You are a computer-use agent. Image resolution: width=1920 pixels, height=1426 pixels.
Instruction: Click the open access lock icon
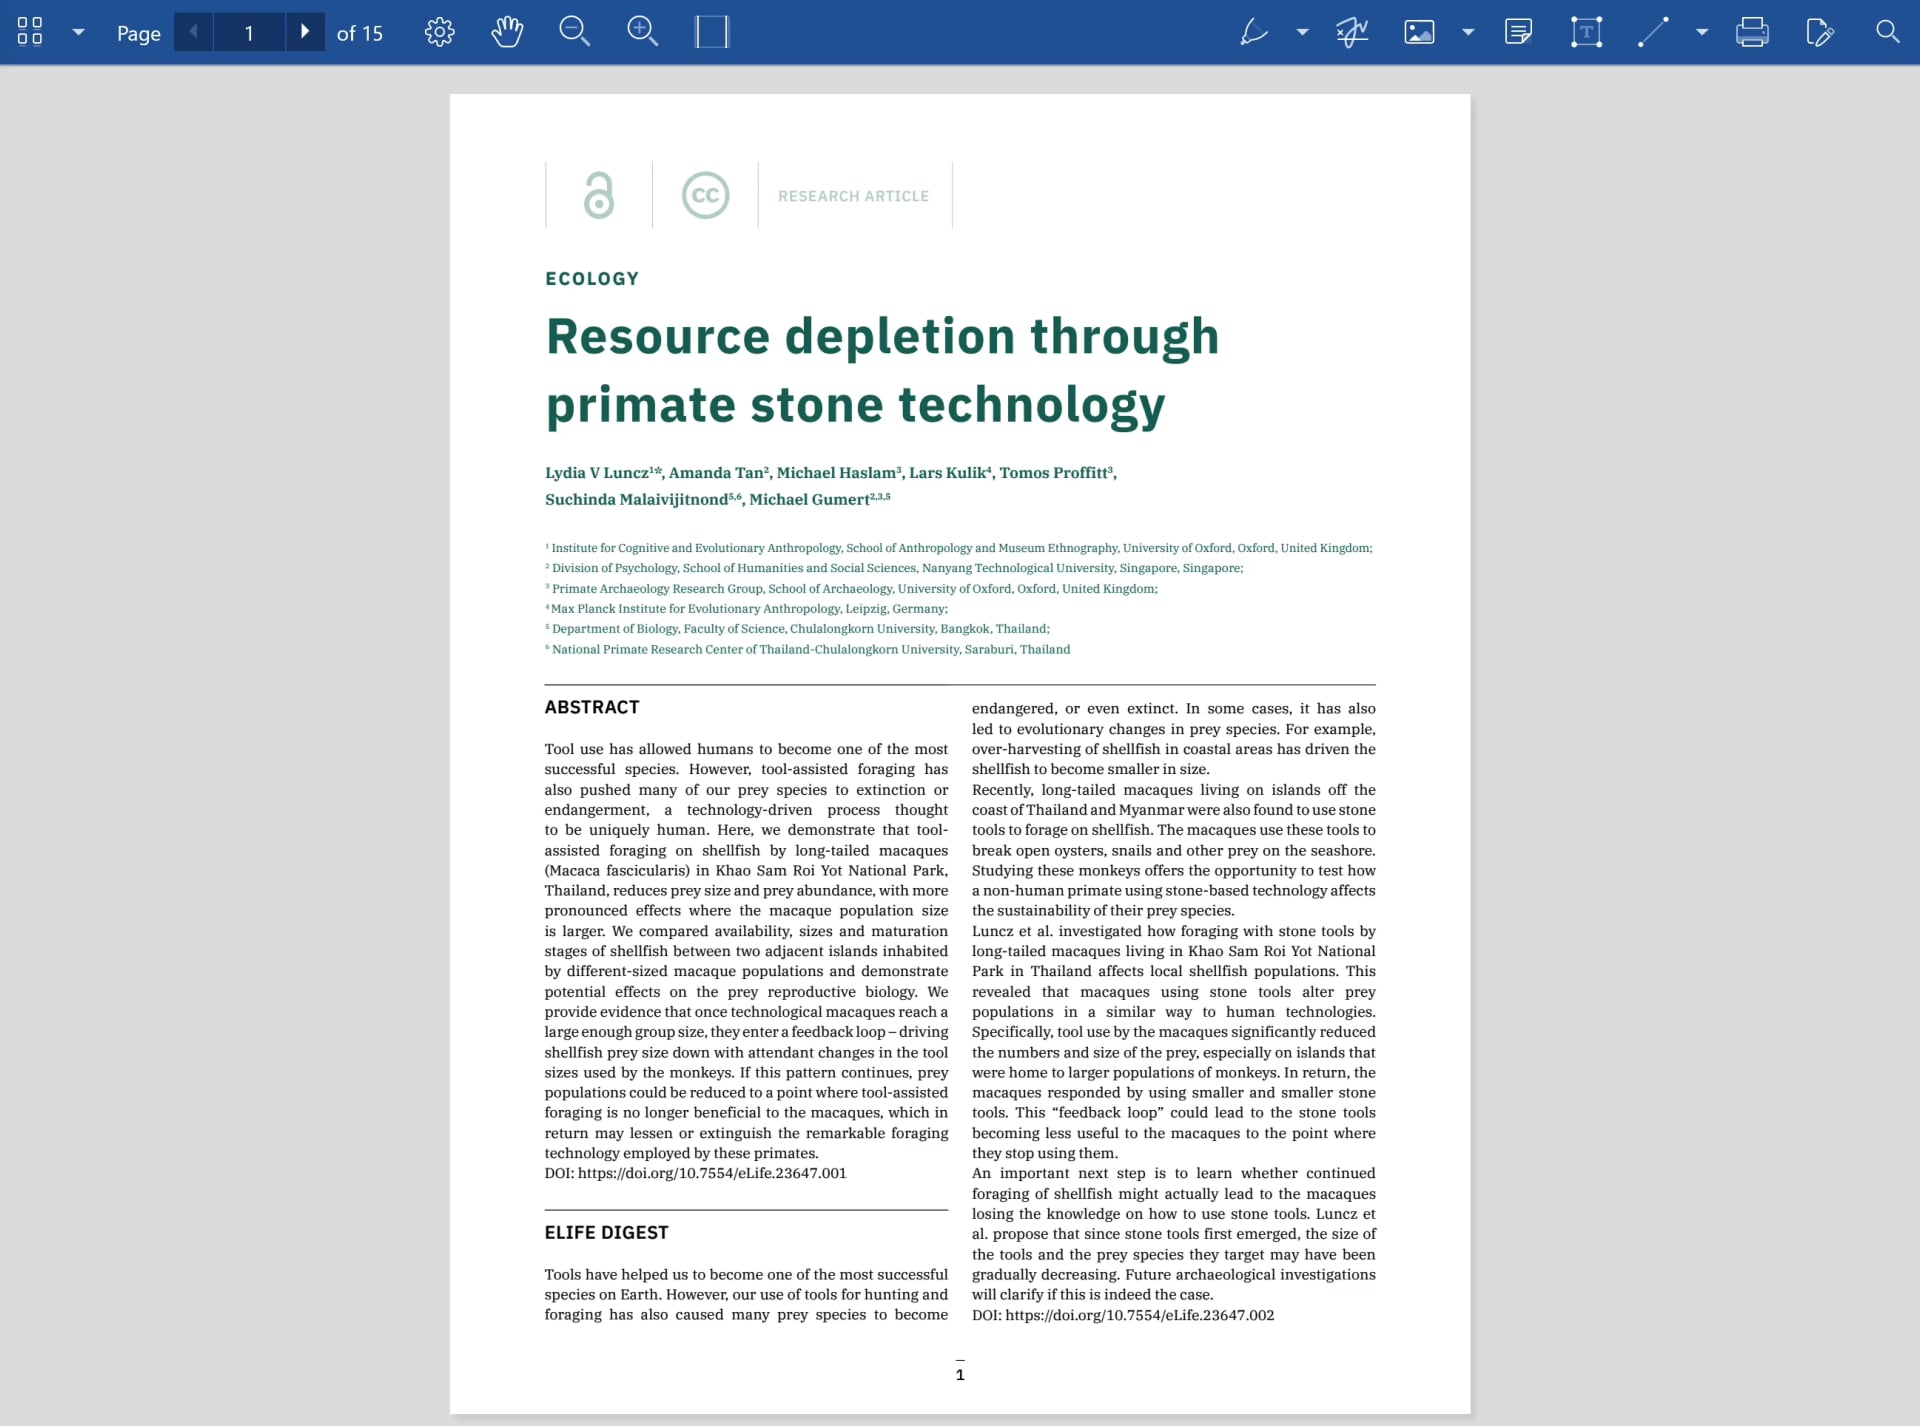[x=599, y=195]
